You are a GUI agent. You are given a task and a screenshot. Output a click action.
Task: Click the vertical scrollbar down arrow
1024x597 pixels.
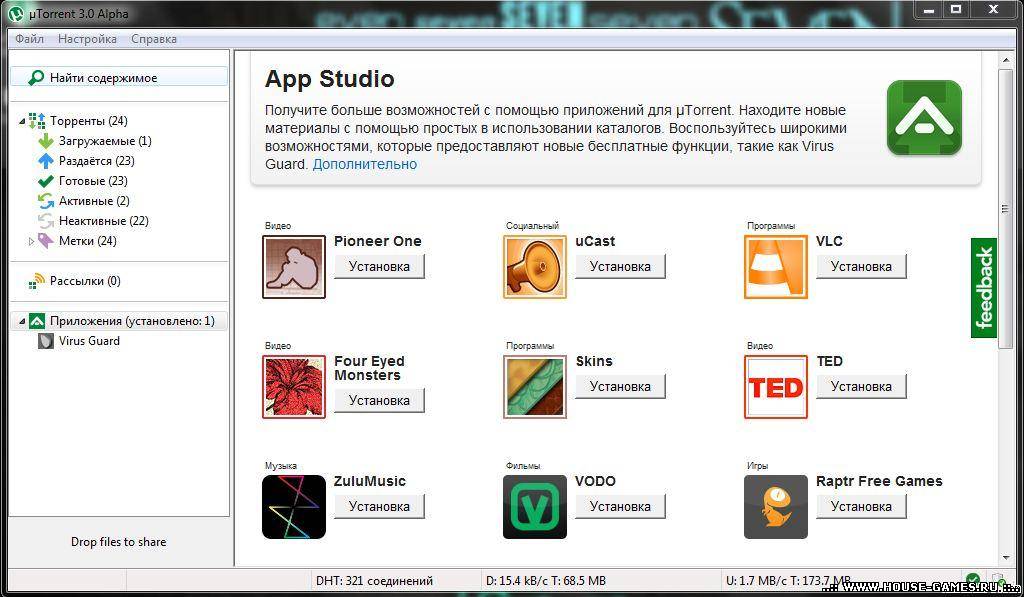1006,558
